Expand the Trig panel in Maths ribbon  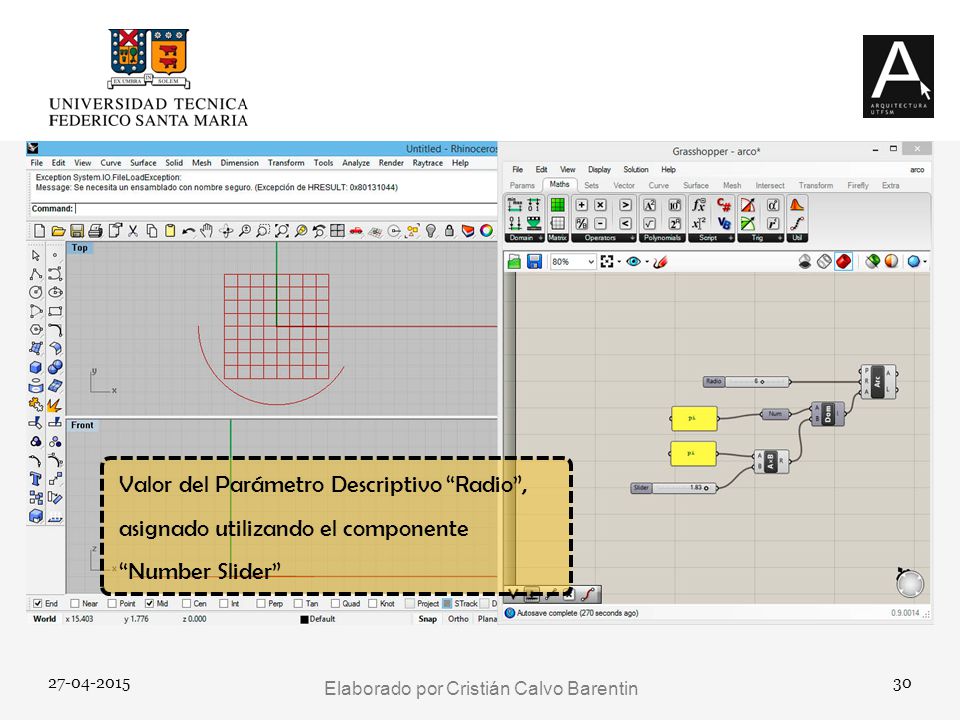[x=780, y=238]
